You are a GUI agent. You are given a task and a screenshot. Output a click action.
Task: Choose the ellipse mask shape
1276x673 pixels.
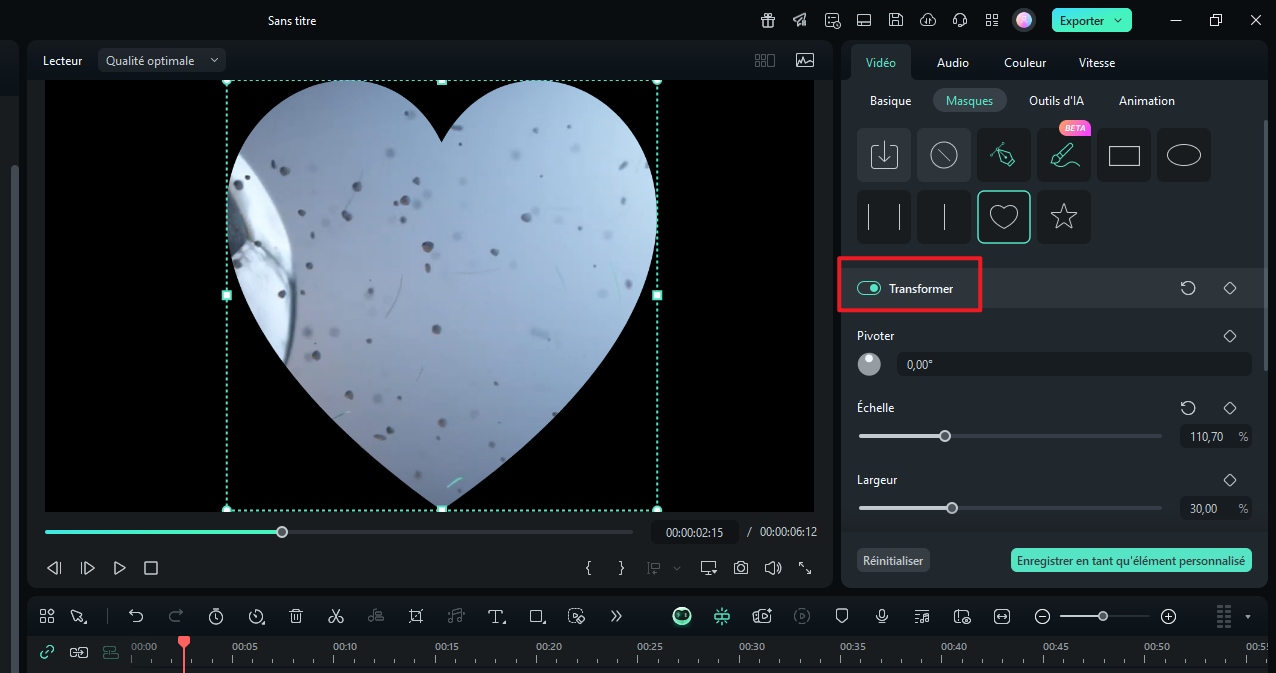pyautogui.click(x=1184, y=155)
